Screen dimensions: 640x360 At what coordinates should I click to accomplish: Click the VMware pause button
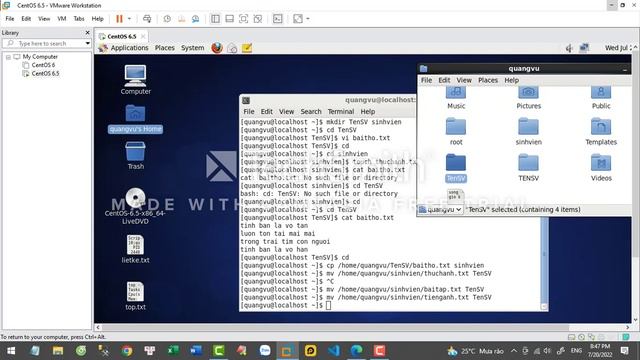pyautogui.click(x=119, y=19)
